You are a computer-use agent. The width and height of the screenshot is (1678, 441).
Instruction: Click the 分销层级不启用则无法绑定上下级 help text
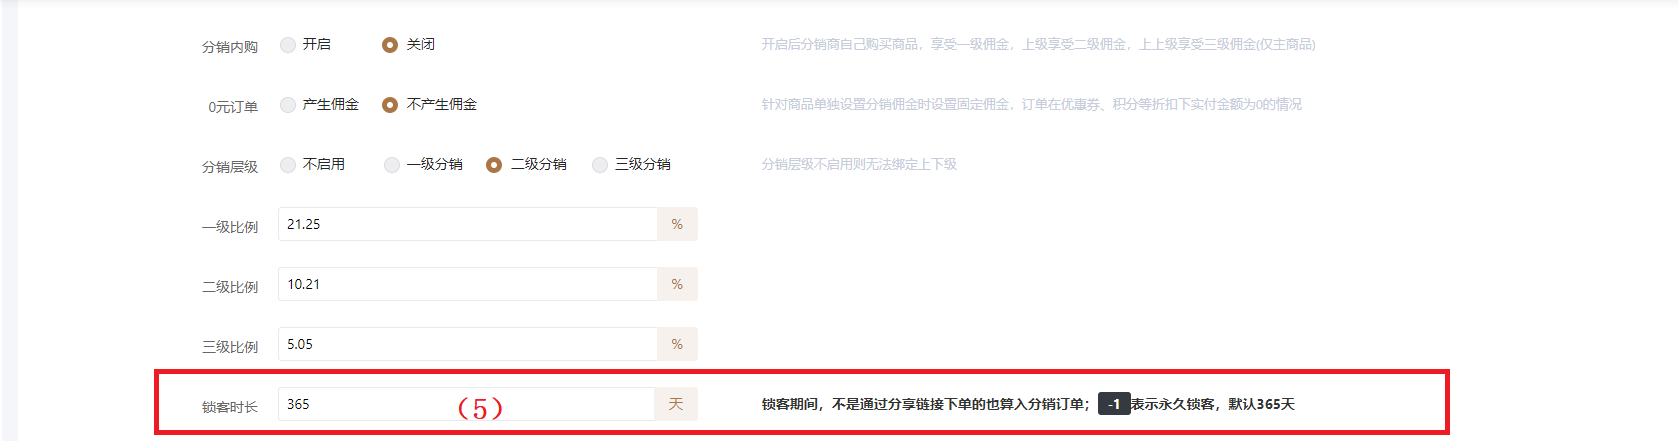pyautogui.click(x=859, y=164)
